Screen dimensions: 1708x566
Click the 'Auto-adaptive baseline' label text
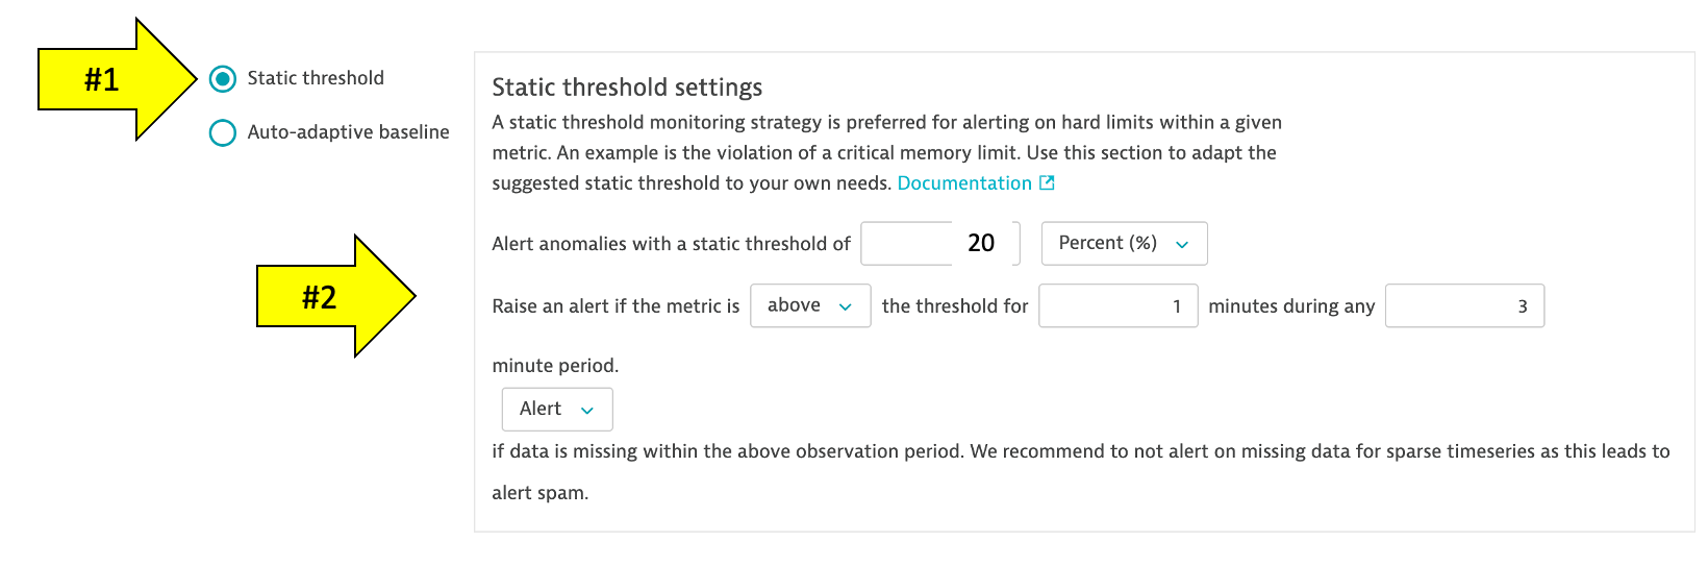click(x=348, y=132)
